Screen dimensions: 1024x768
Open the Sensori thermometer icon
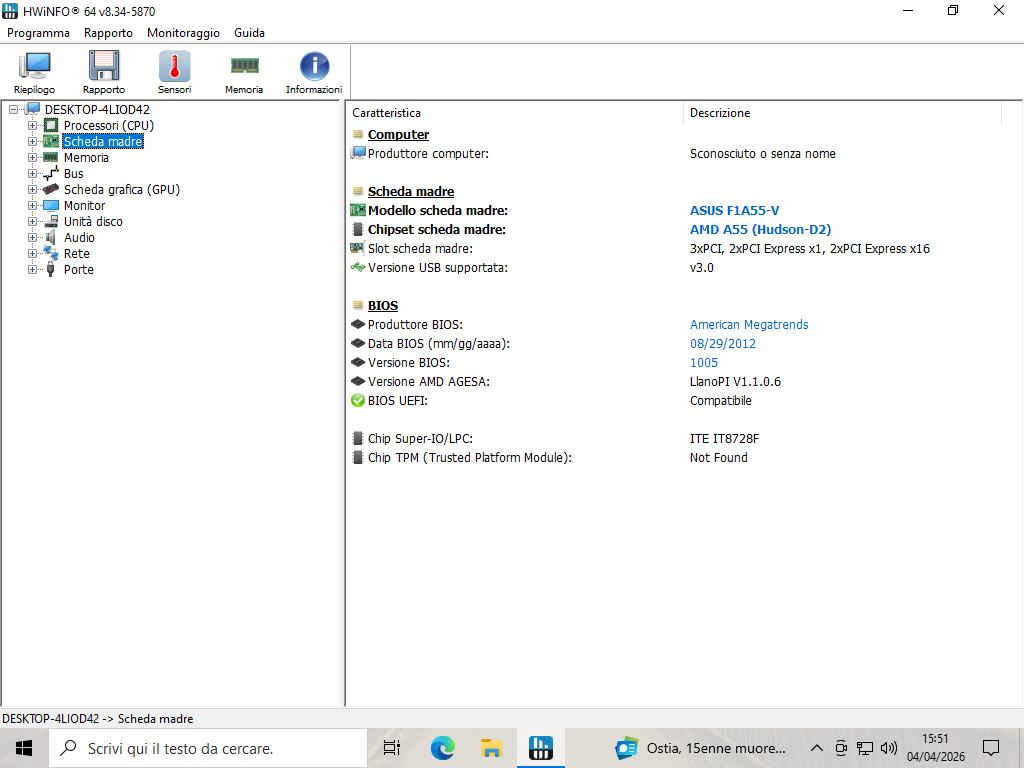pyautogui.click(x=174, y=72)
